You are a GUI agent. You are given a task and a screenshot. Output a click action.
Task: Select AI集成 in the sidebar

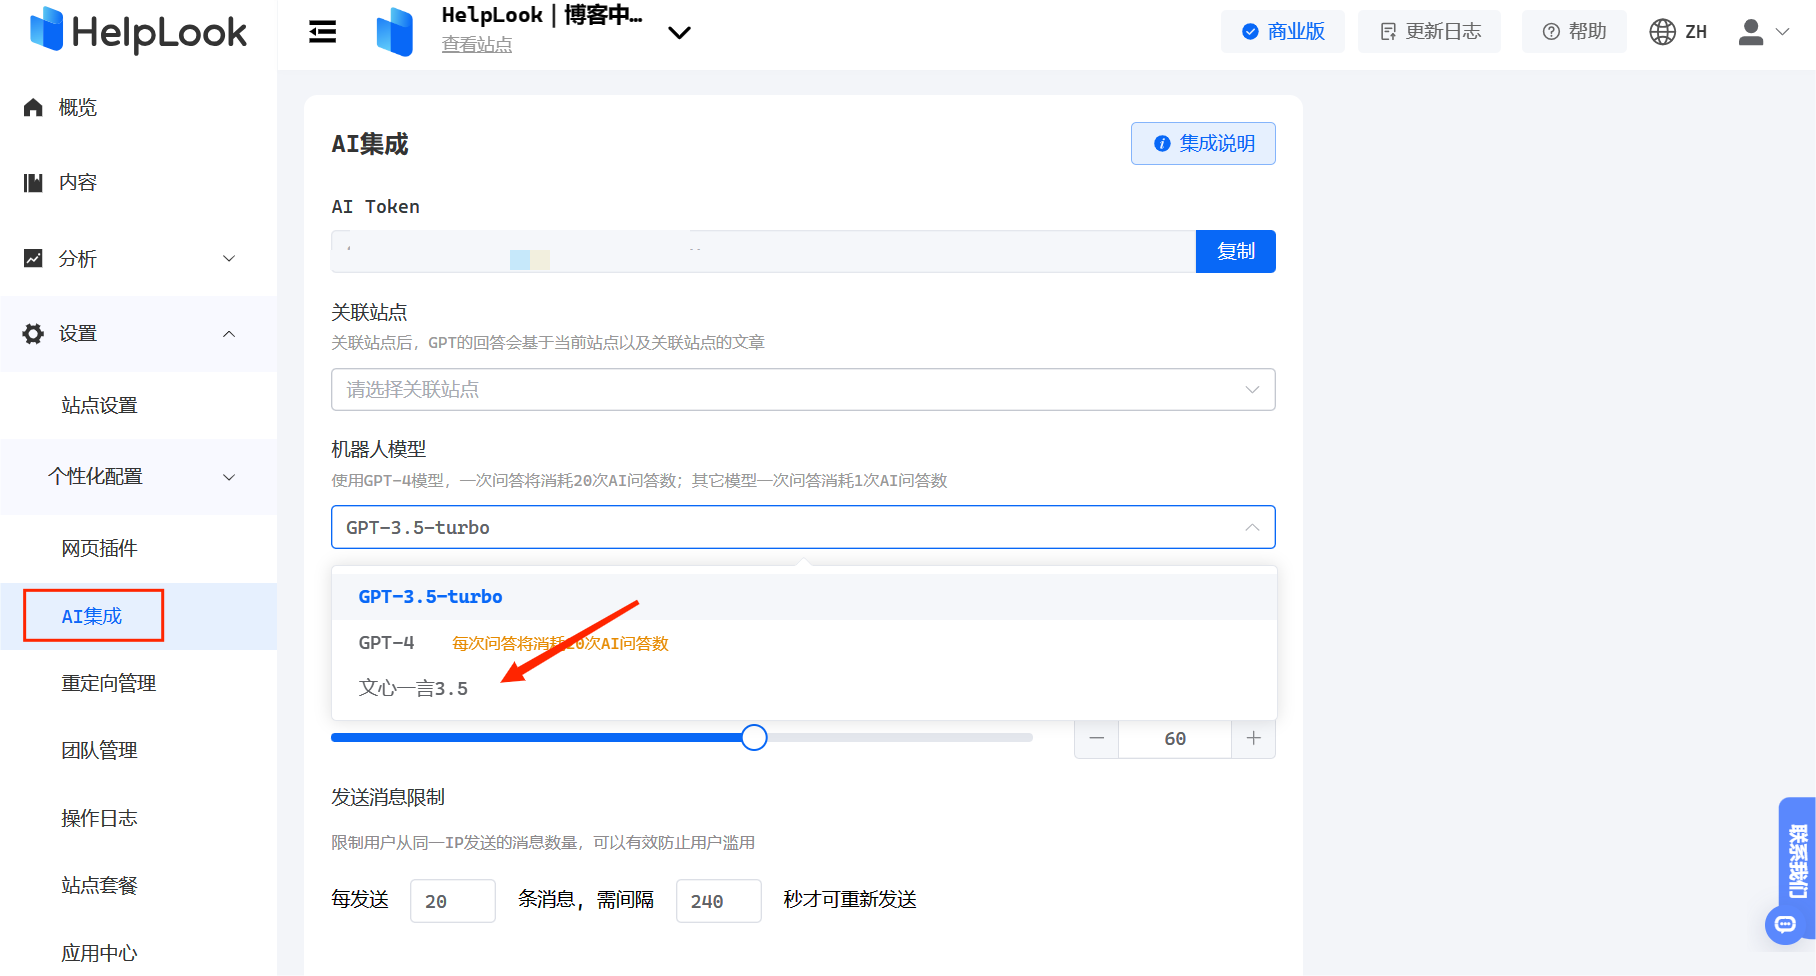[x=139, y=616]
